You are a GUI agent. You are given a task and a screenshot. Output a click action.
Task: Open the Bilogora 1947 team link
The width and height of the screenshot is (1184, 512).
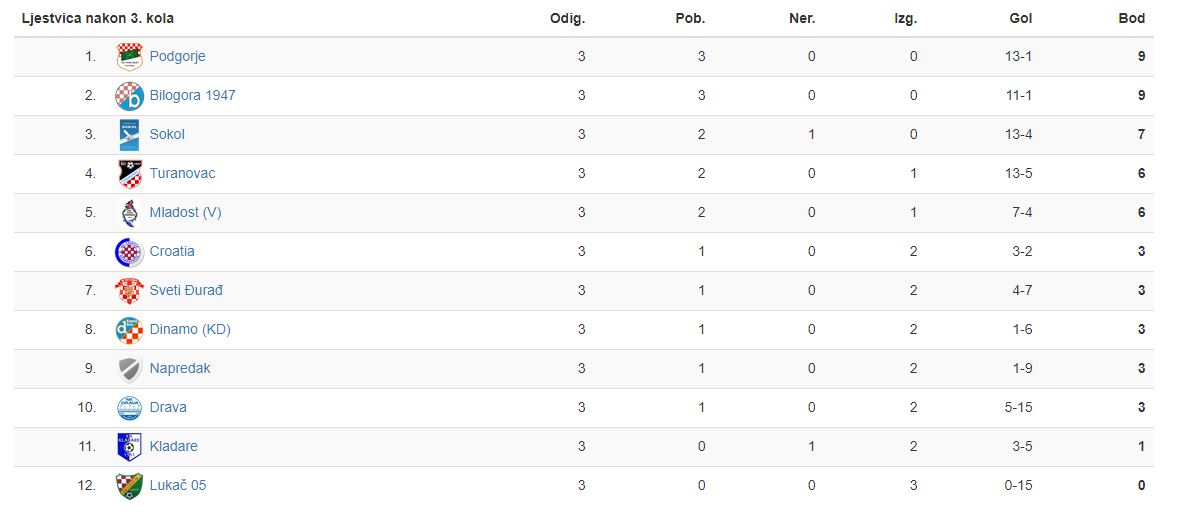click(193, 96)
